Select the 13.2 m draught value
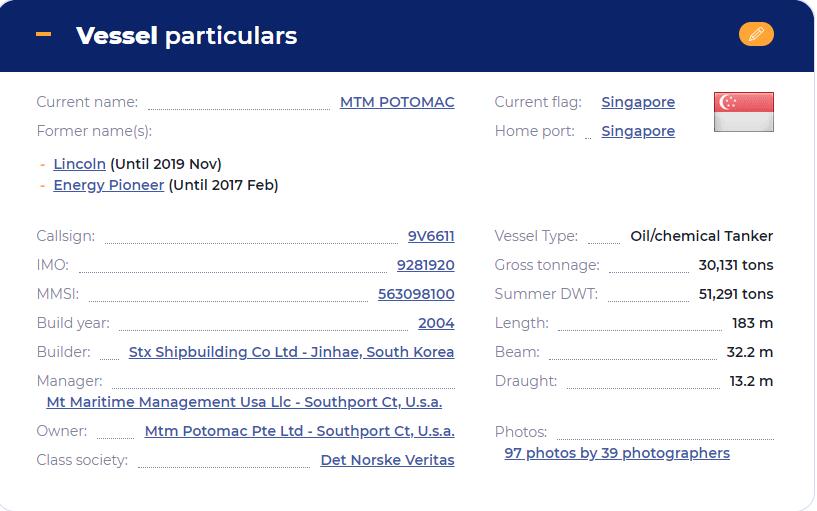817x511 pixels. [751, 381]
